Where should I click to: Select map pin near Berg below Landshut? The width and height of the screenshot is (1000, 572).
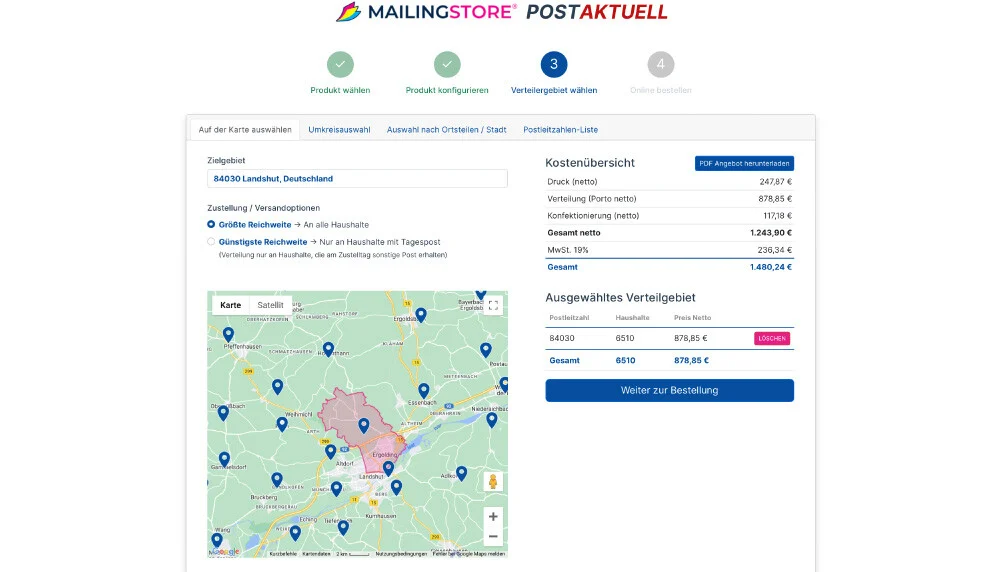396,488
